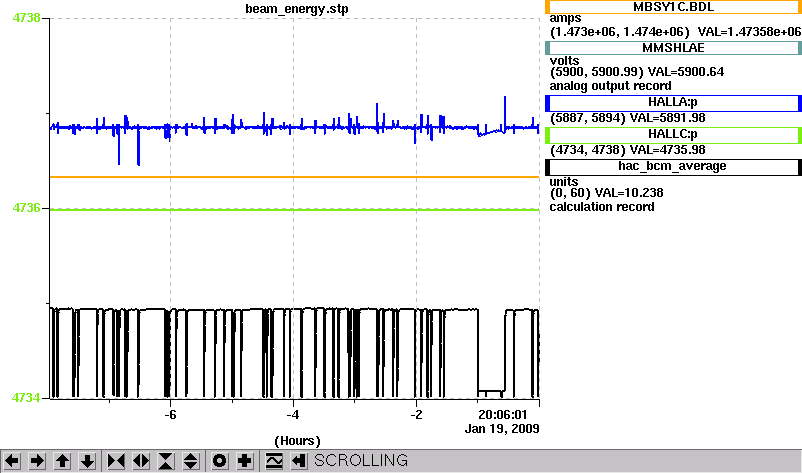Click the Jan 19, 2009 date label
The width and height of the screenshot is (802, 473).
point(502,429)
